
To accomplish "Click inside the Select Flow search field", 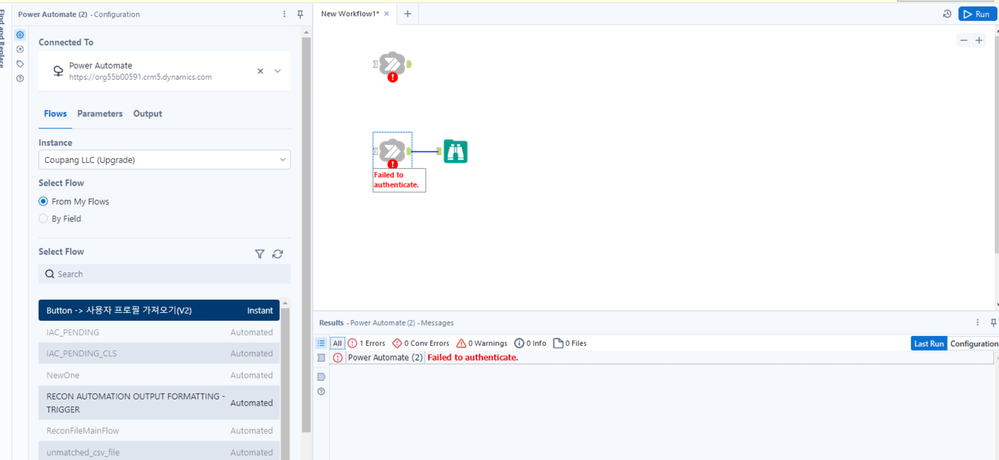I will point(164,274).
